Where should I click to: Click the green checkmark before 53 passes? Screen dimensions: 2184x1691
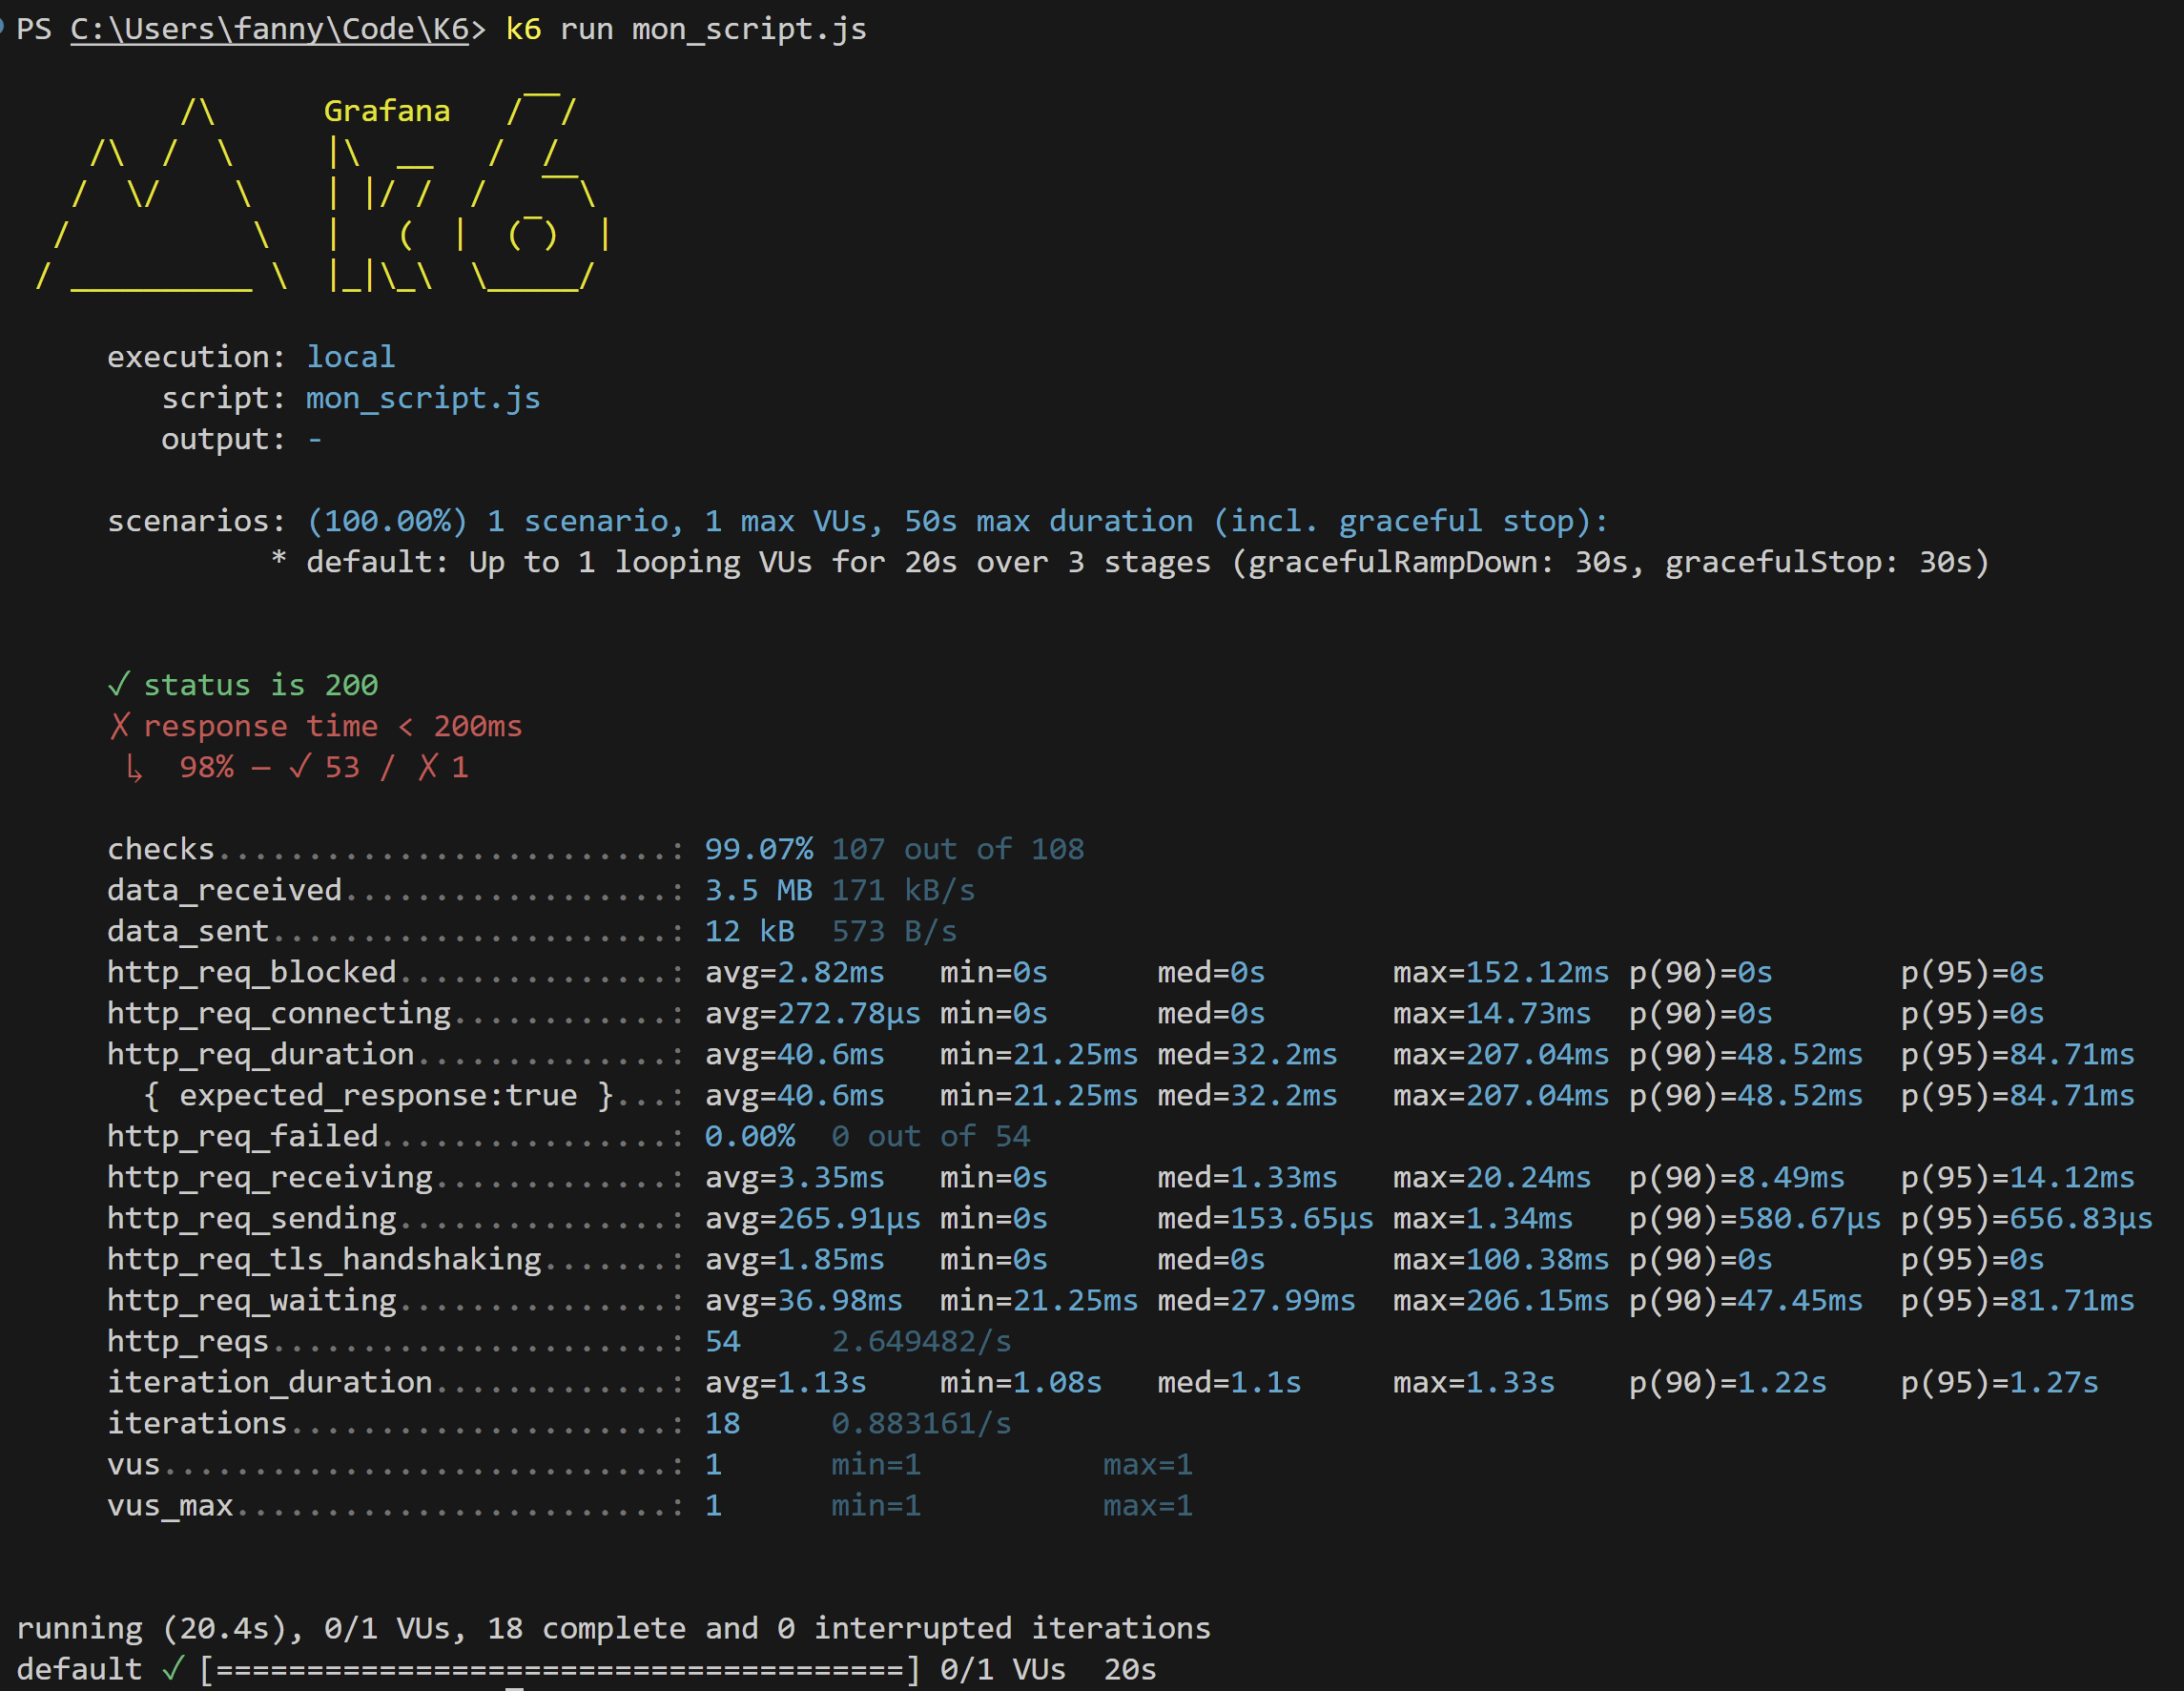pyautogui.click(x=299, y=767)
